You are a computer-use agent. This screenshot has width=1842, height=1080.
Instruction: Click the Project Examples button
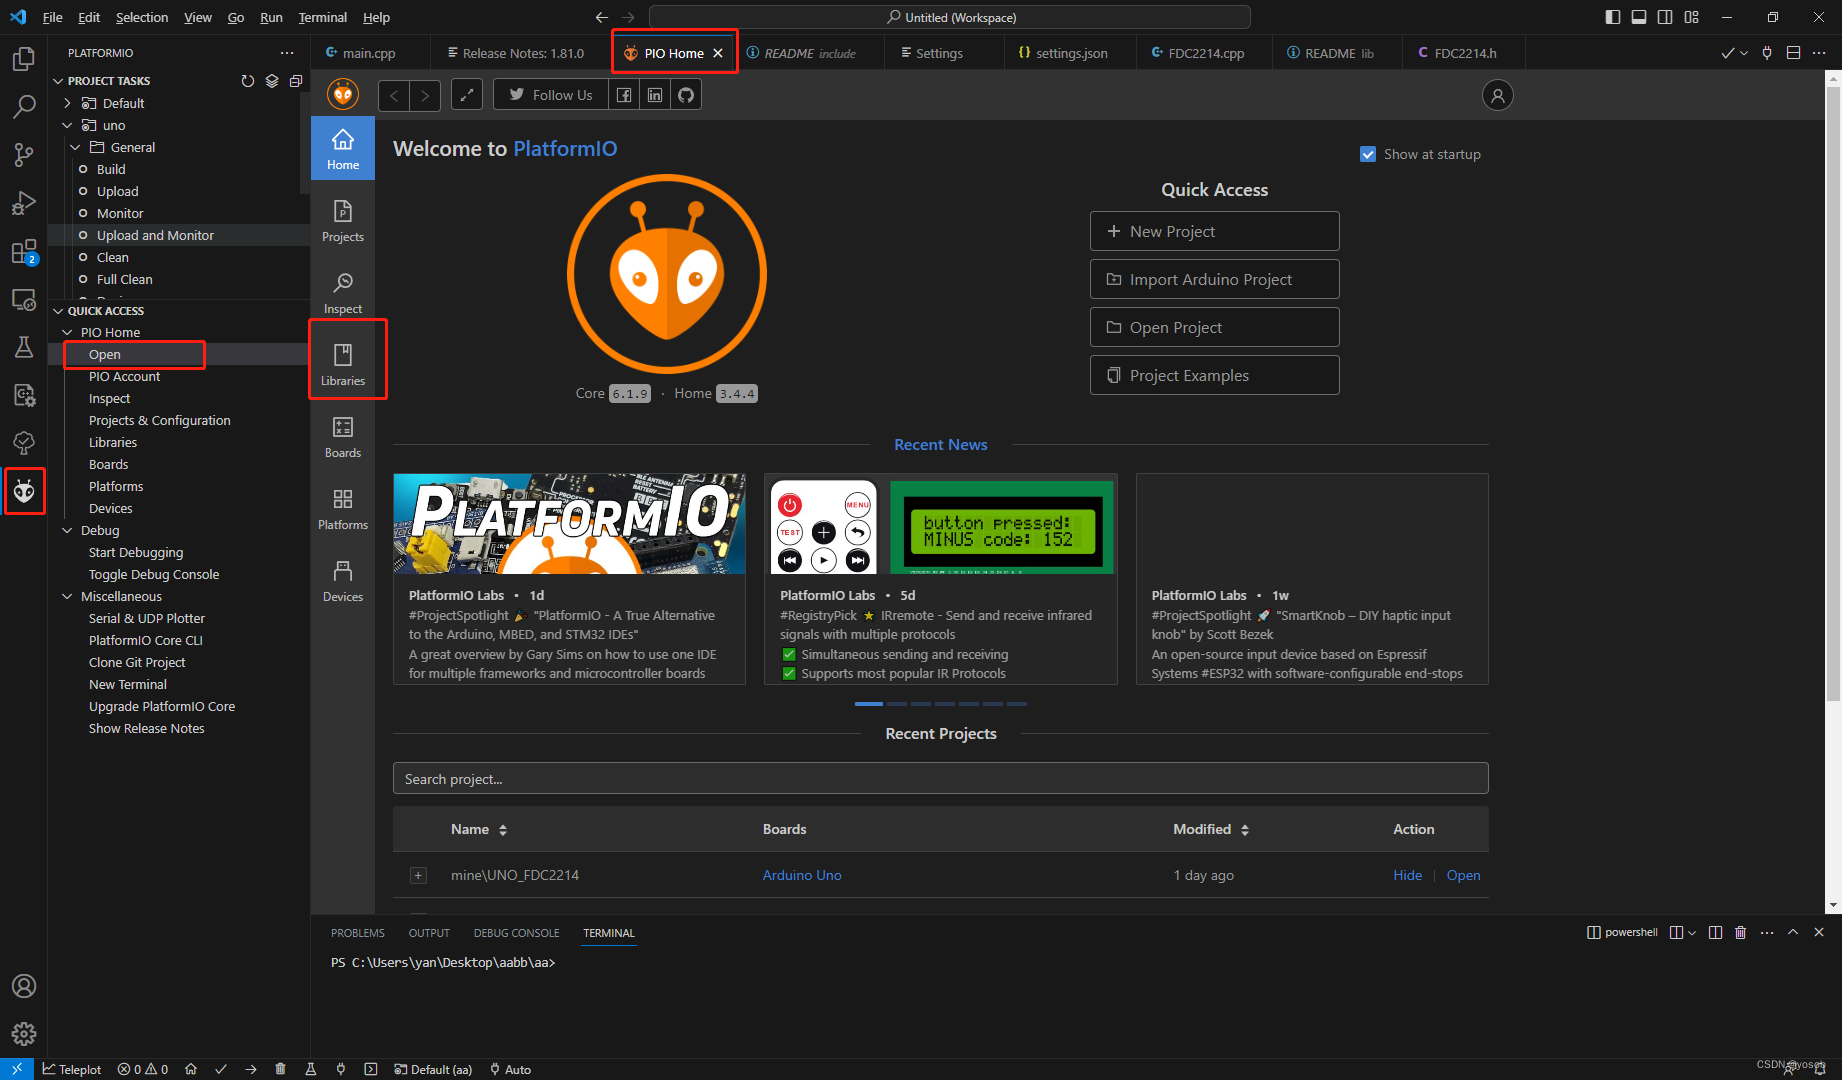click(1214, 375)
